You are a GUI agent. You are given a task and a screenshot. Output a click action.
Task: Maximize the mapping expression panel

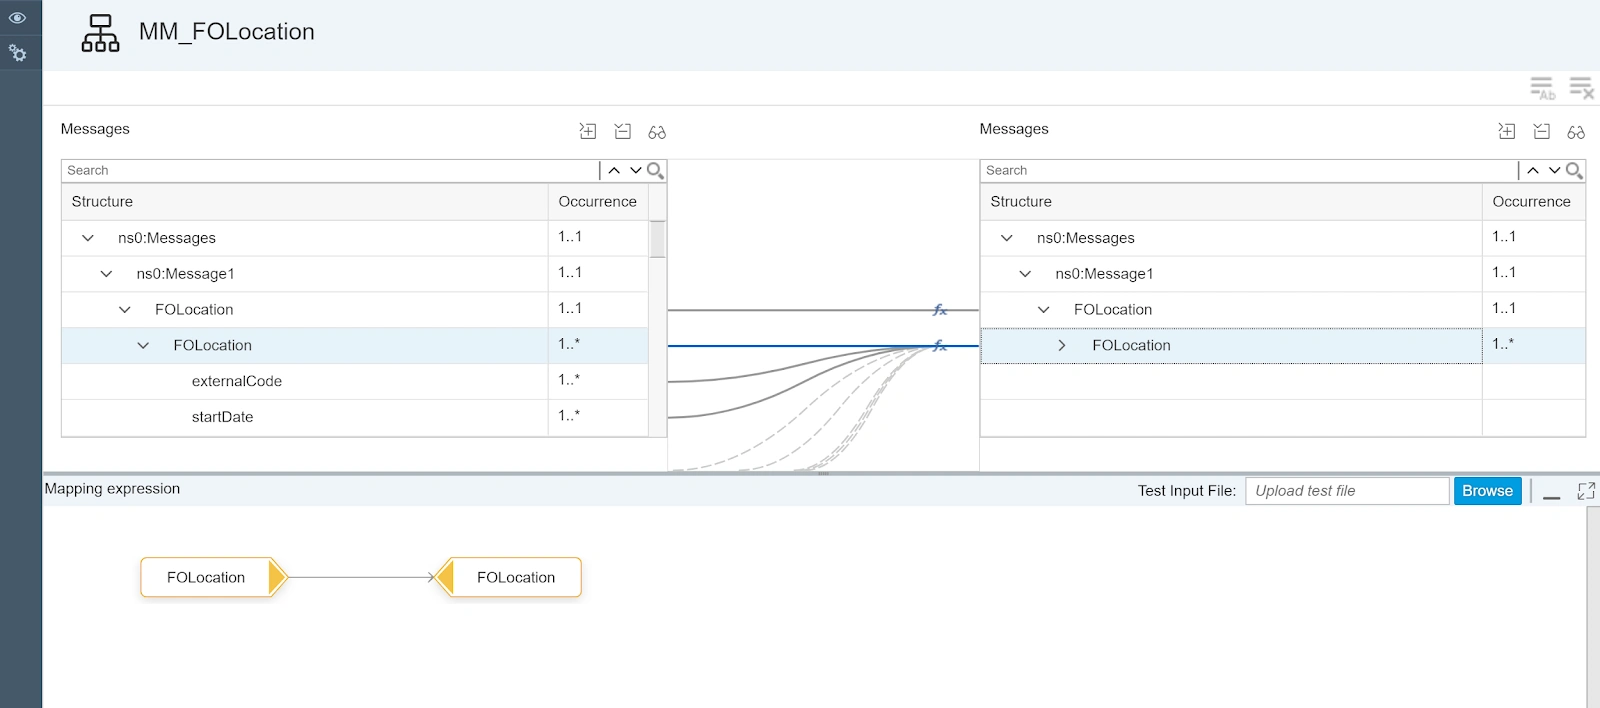coord(1586,491)
